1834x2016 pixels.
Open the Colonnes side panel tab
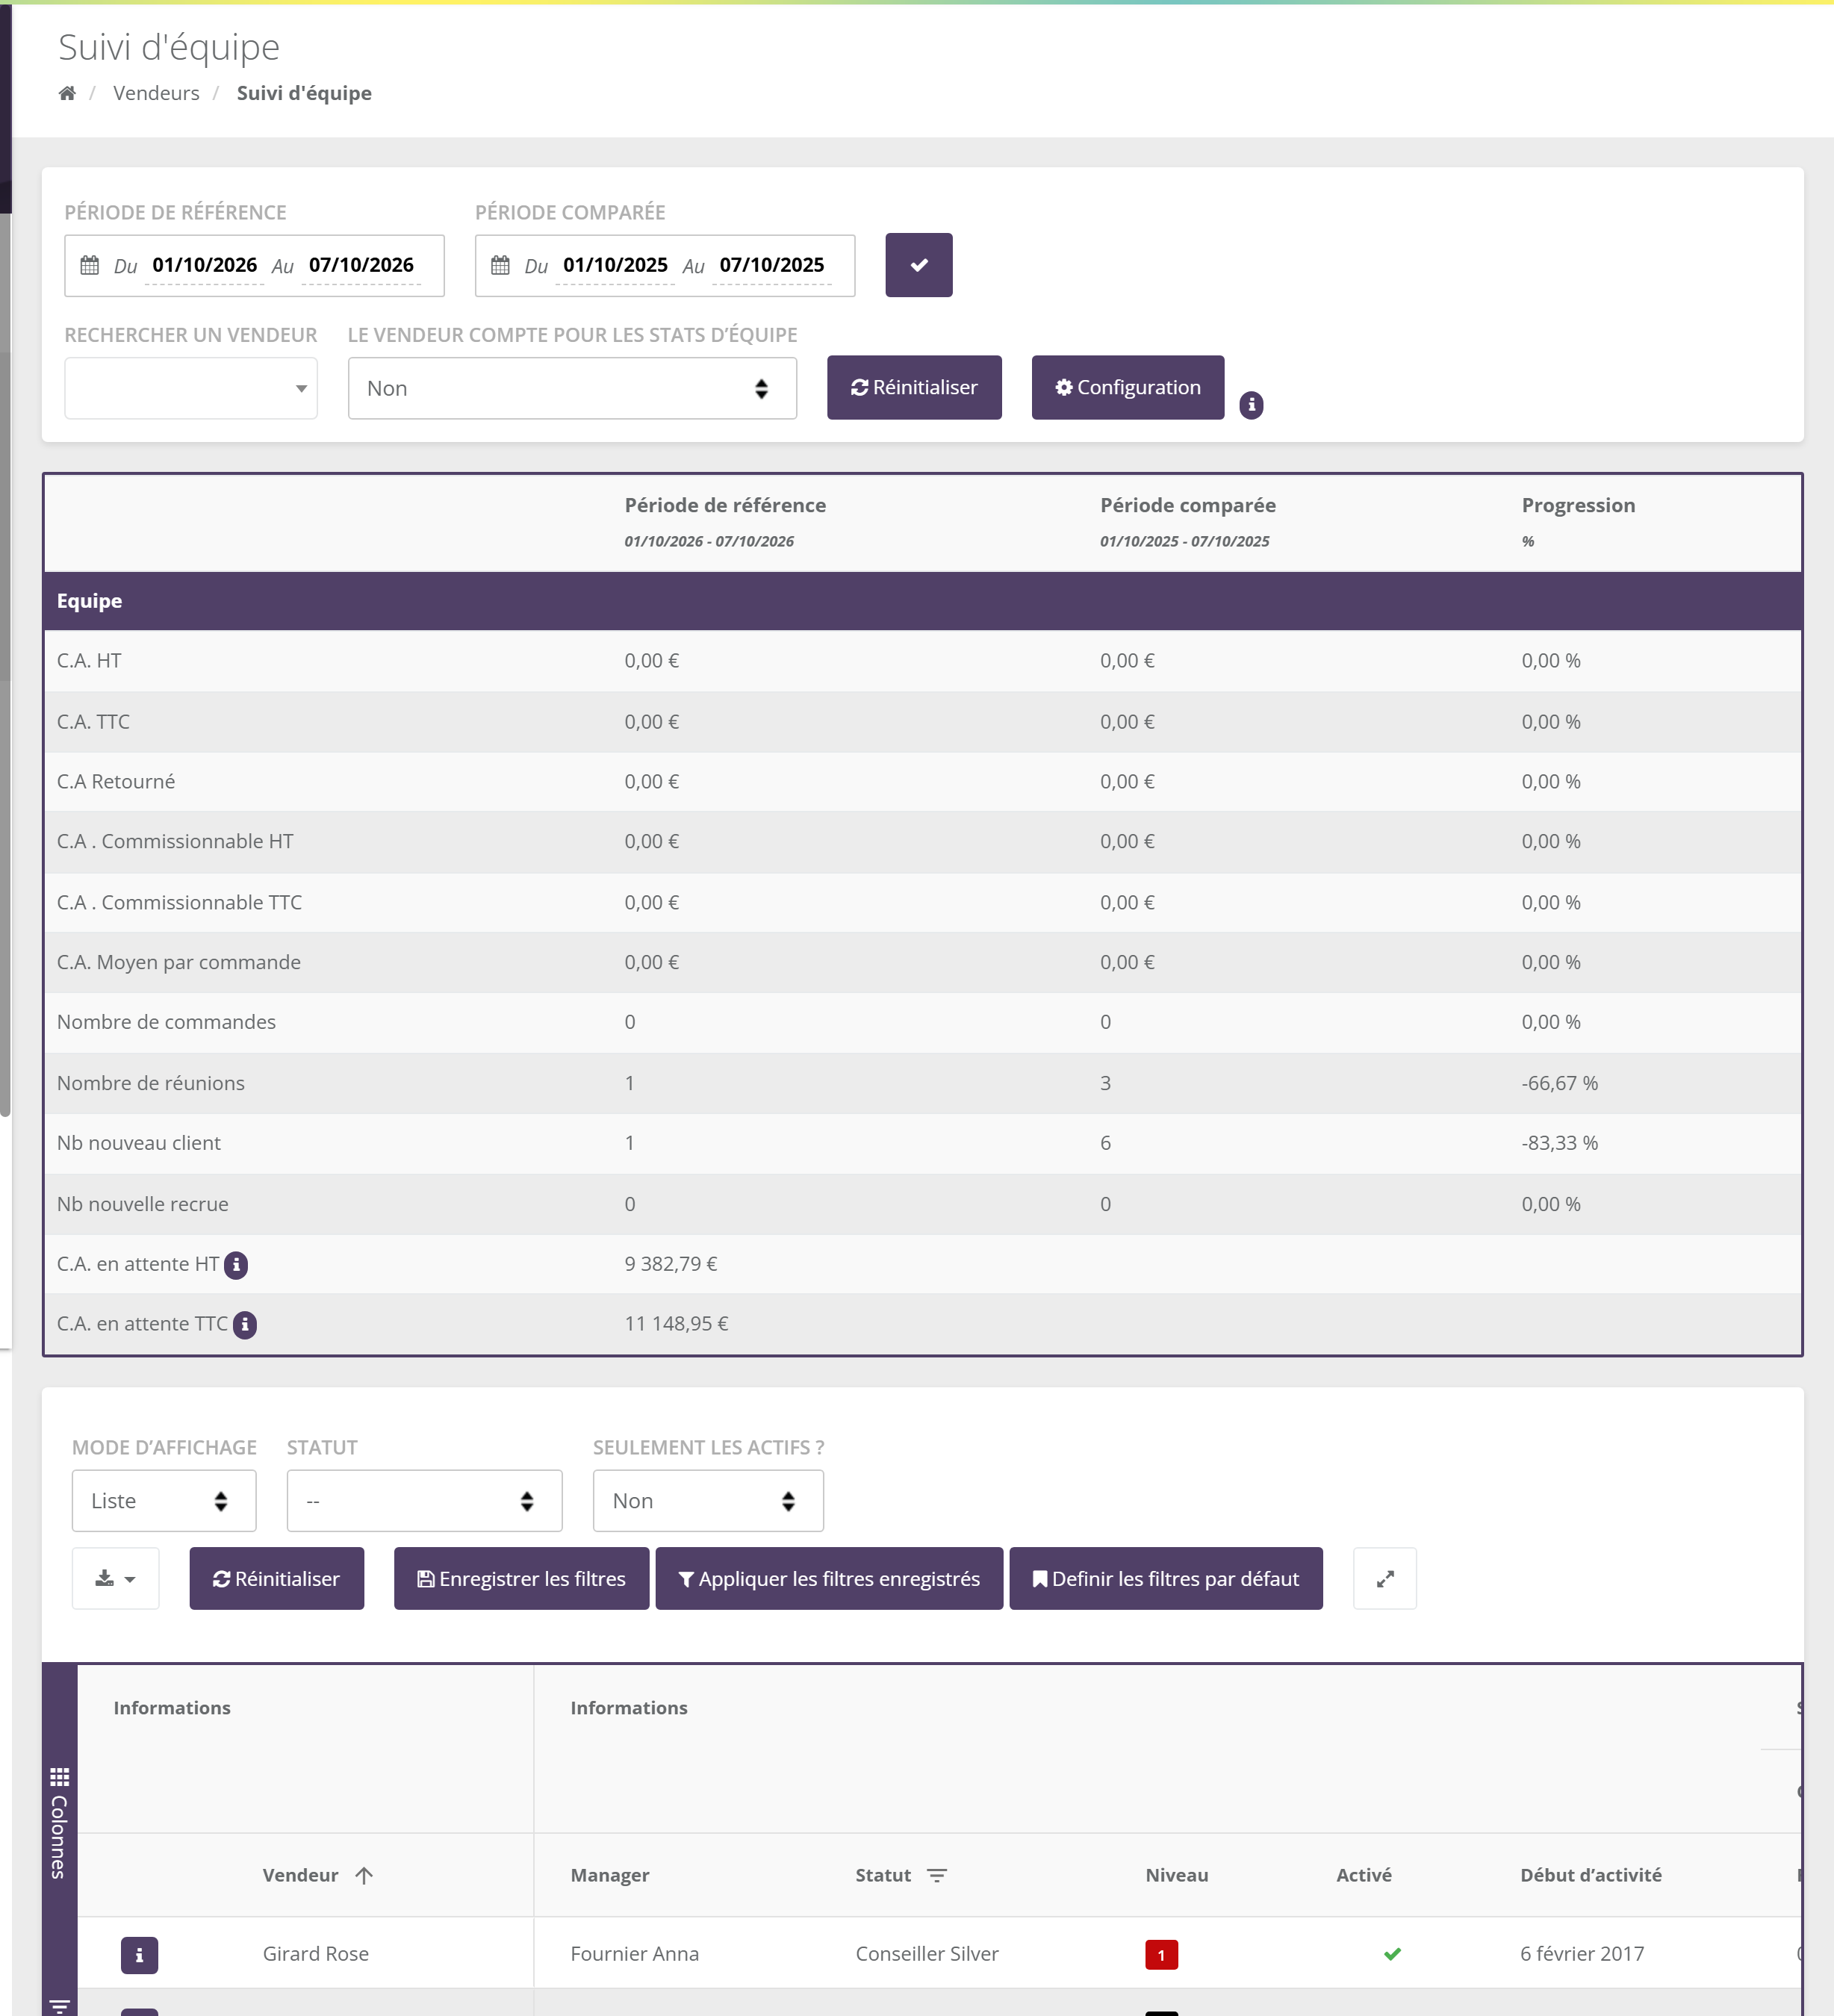click(59, 1824)
